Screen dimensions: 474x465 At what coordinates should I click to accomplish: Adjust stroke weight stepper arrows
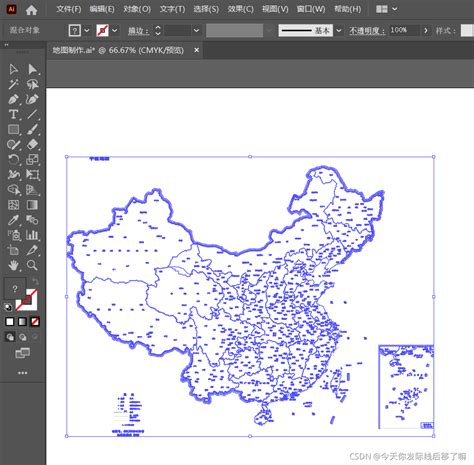coord(158,30)
